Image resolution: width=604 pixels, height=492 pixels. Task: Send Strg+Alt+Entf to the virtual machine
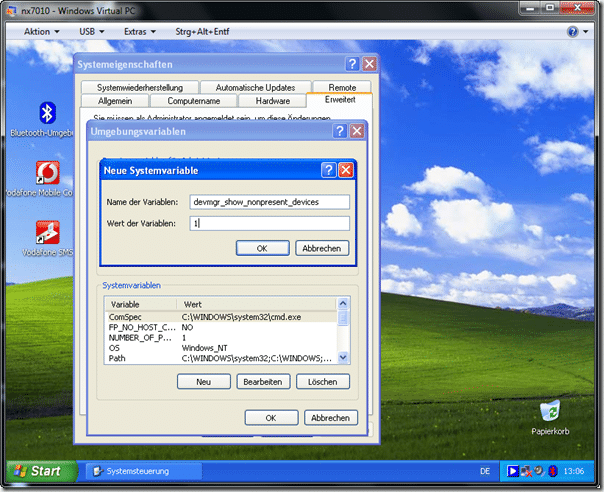click(x=202, y=32)
